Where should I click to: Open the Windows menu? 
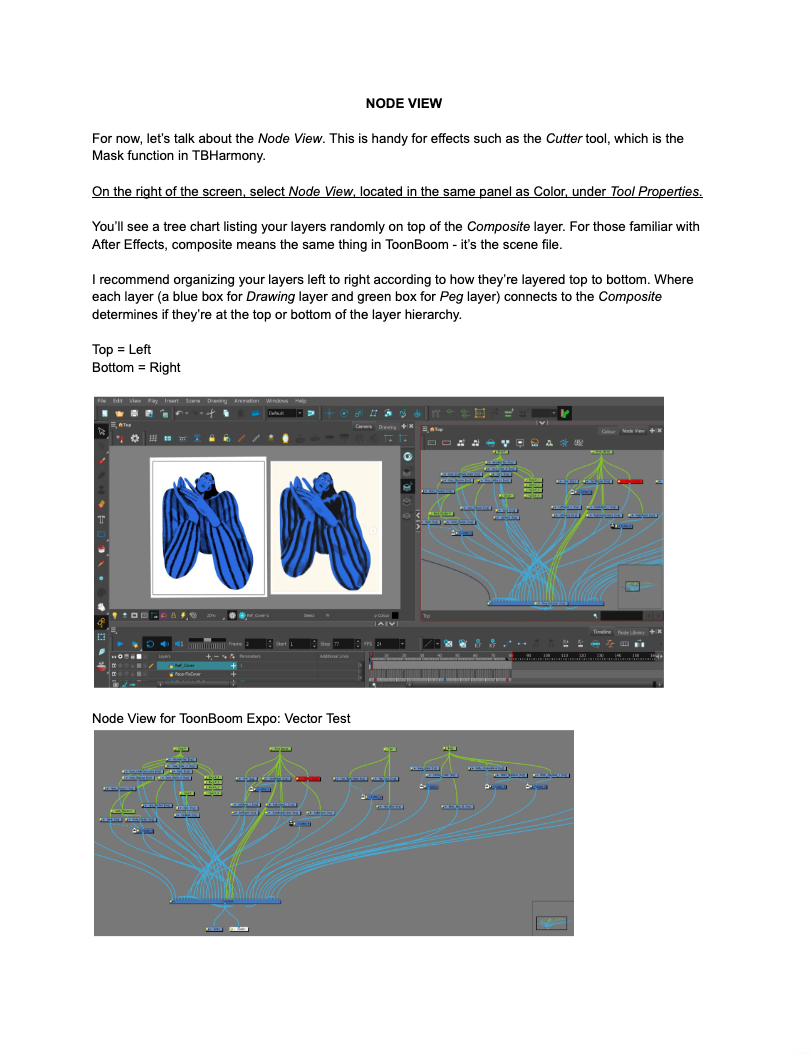click(x=277, y=401)
